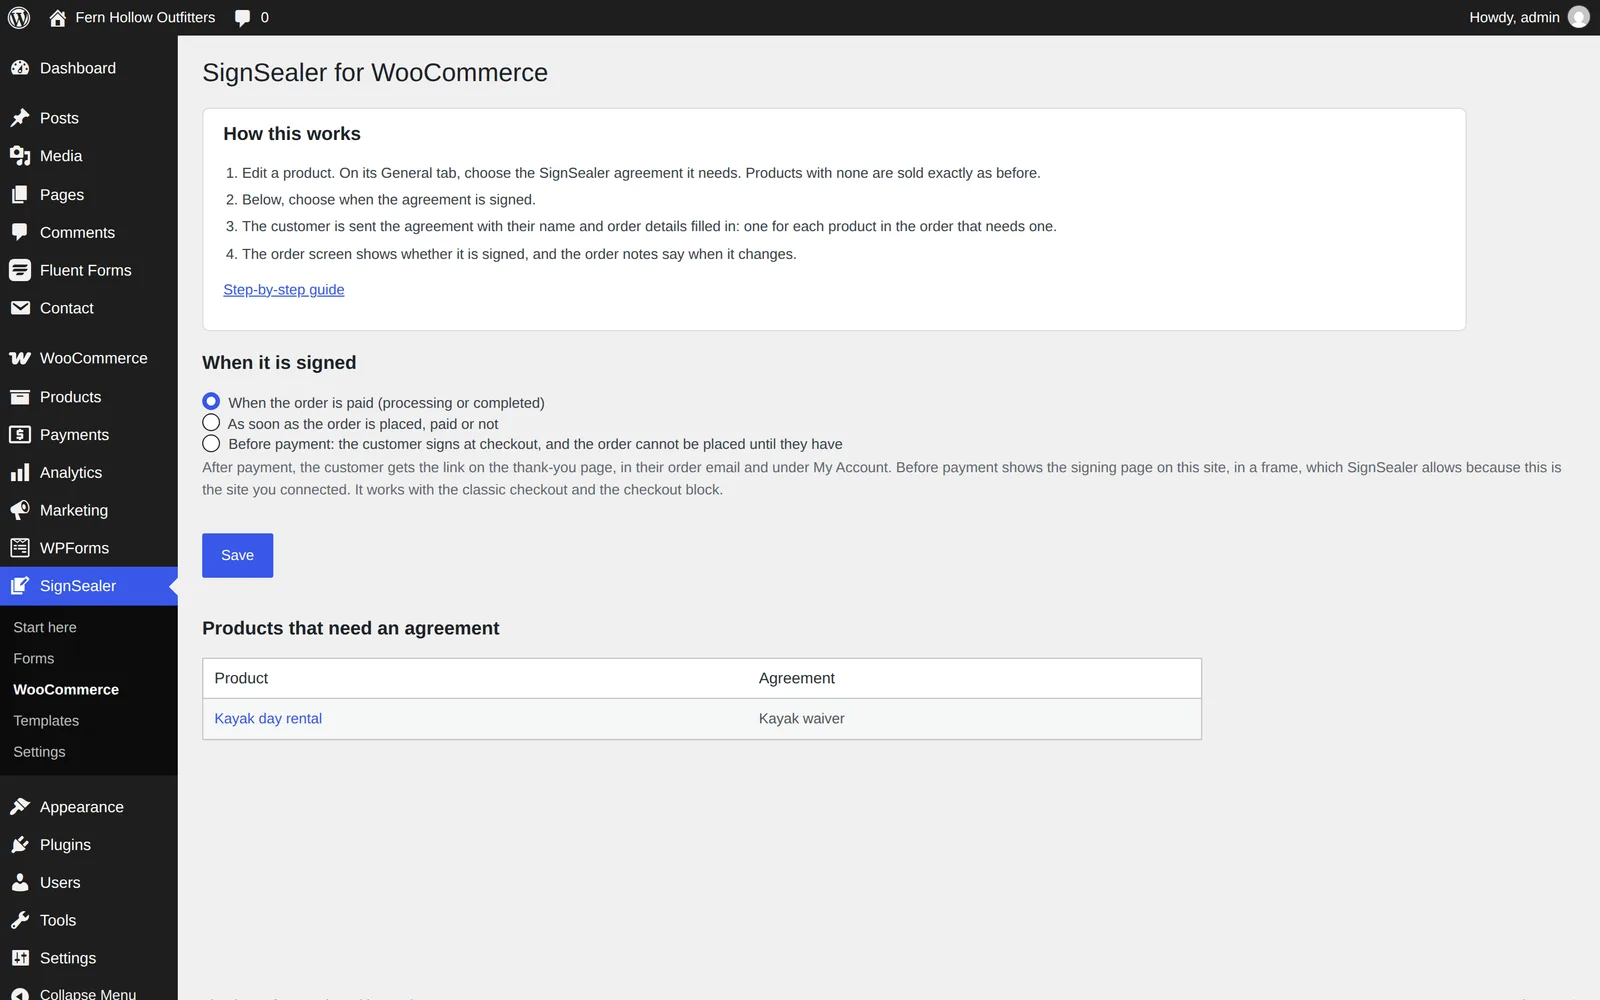Click the Agreement column header

tap(796, 678)
